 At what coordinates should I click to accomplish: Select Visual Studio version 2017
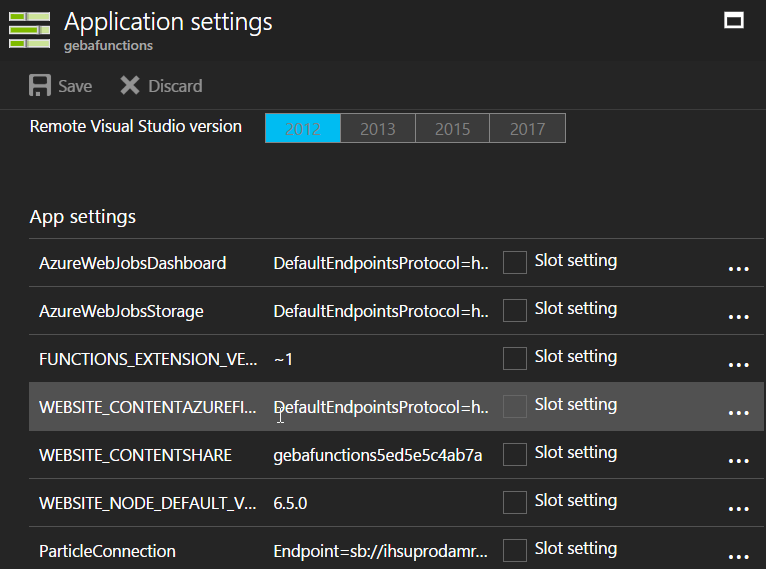527,129
